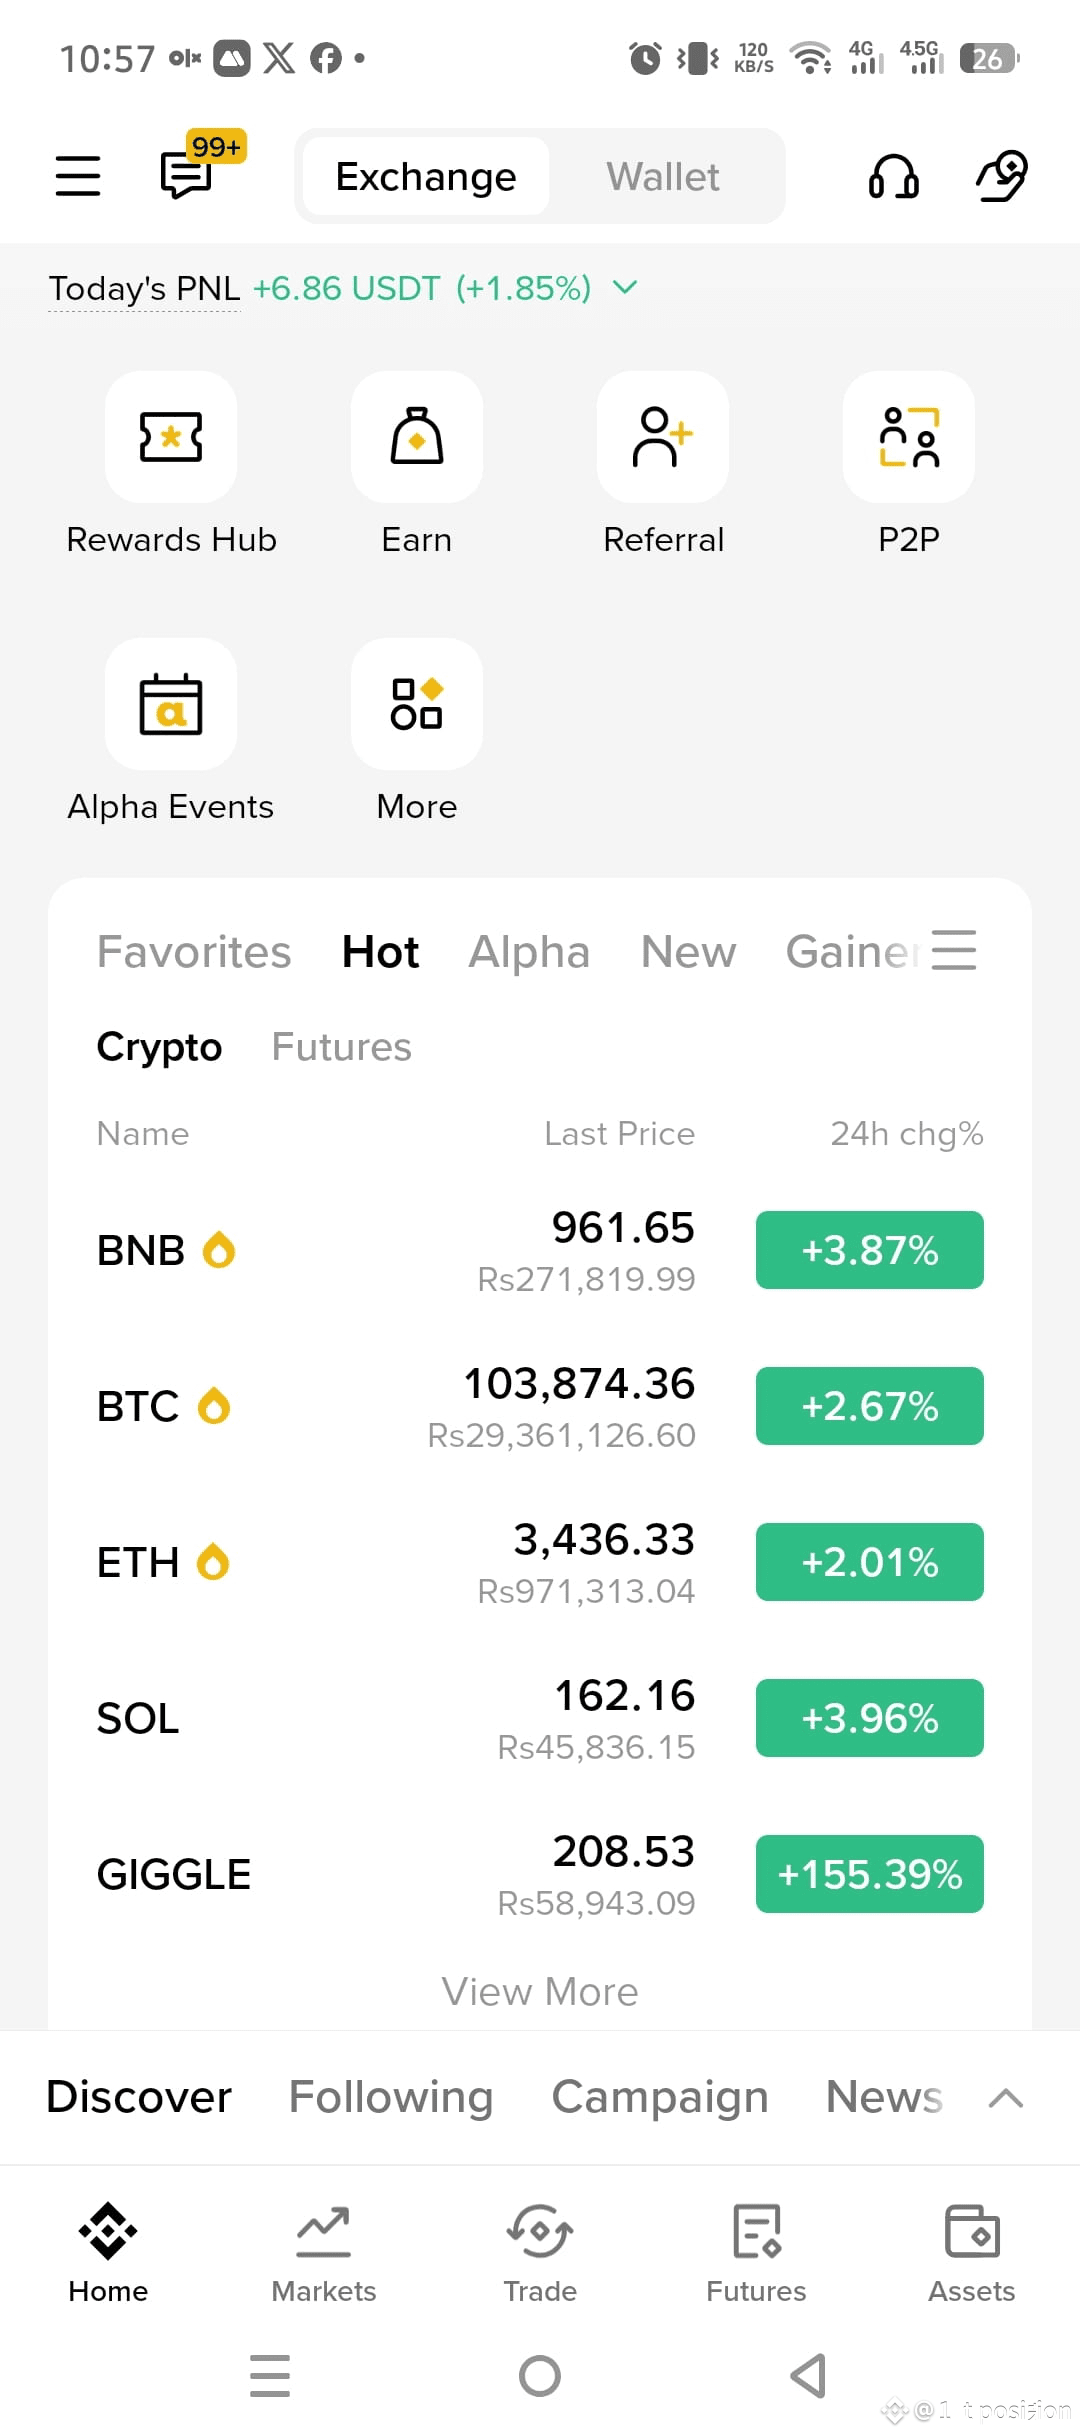Tap the Earn money bag icon
Viewport: 1080px width, 2436px height.
417,437
